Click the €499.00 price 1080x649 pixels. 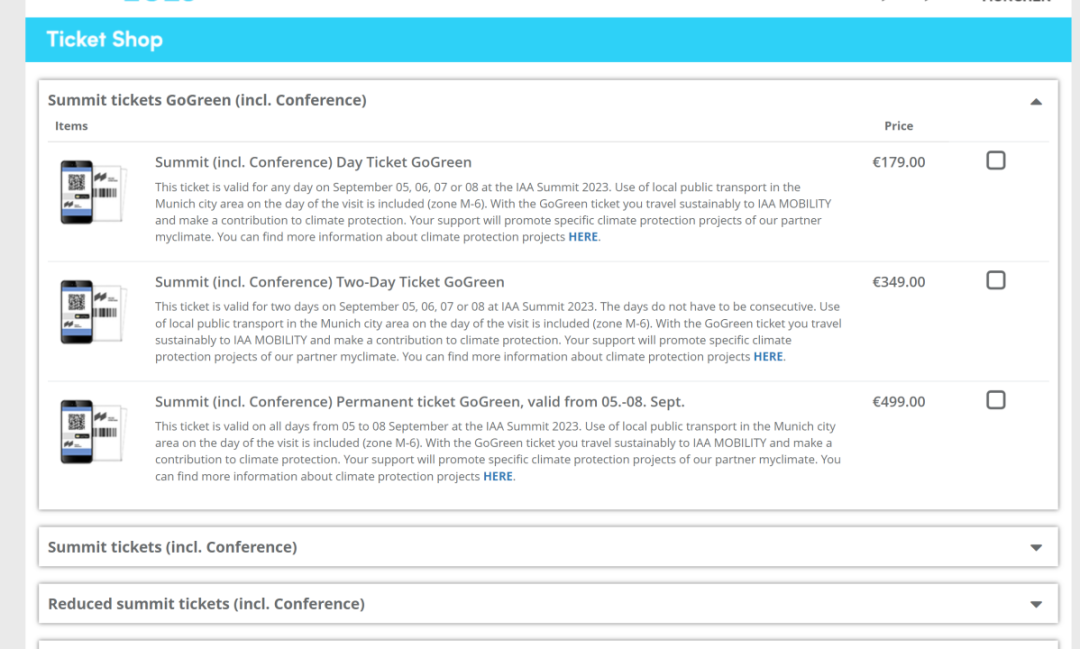point(899,402)
